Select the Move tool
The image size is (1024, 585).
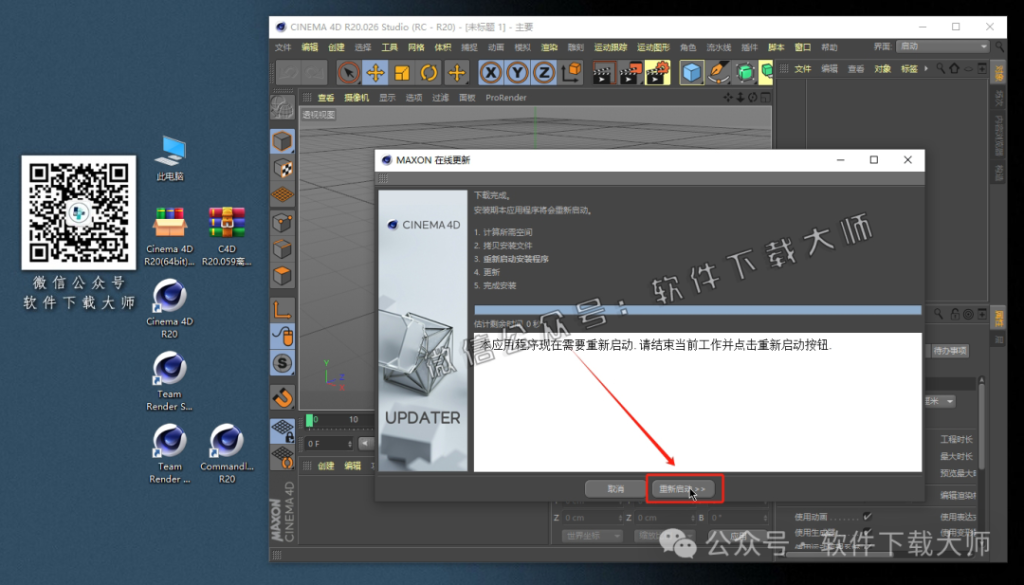[375, 72]
